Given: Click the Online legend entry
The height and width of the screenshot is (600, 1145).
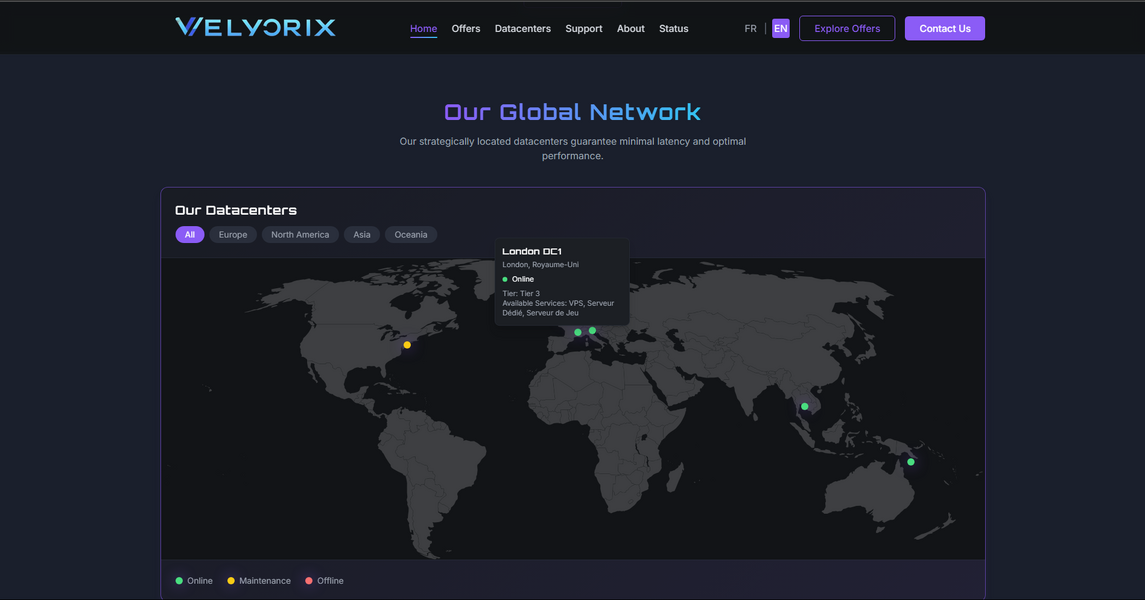Looking at the screenshot, I should coord(194,581).
